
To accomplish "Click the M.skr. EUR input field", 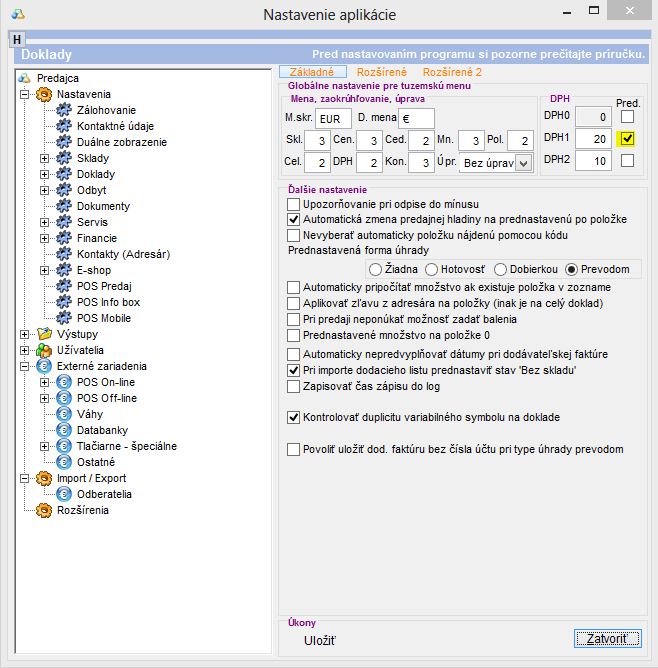I will point(328,118).
